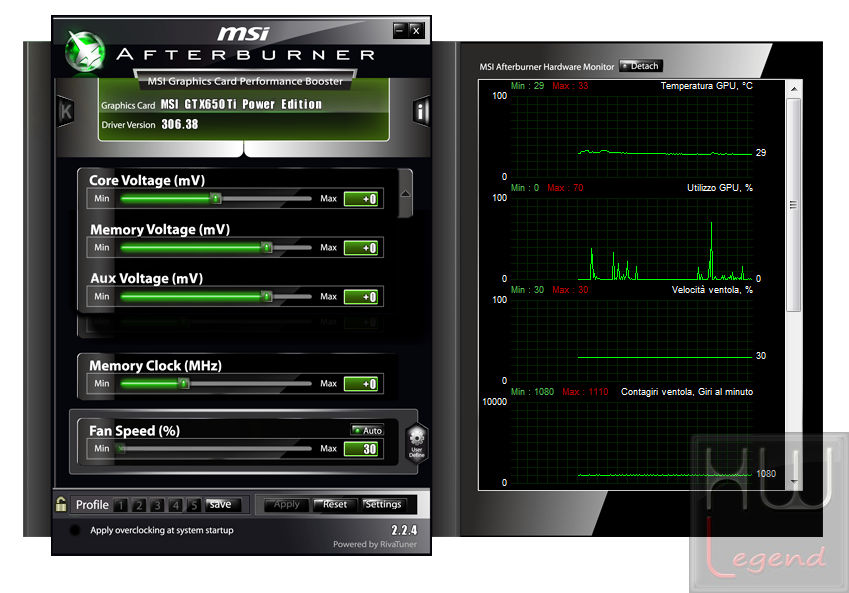Click the Memory Voltage slider handle

click(266, 247)
